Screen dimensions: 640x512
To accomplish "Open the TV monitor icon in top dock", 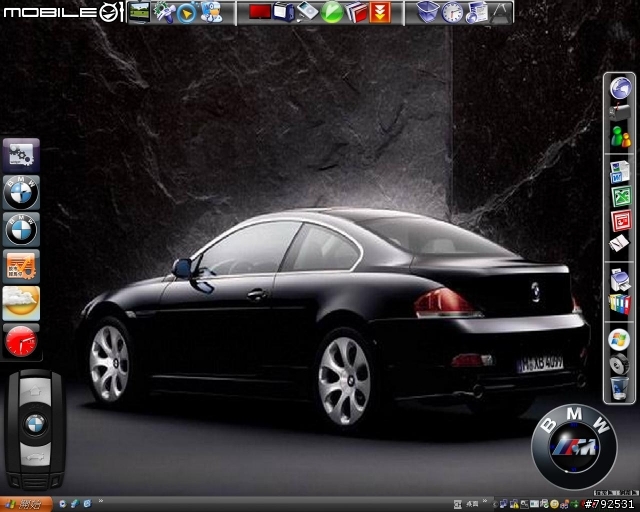I will pos(139,12).
